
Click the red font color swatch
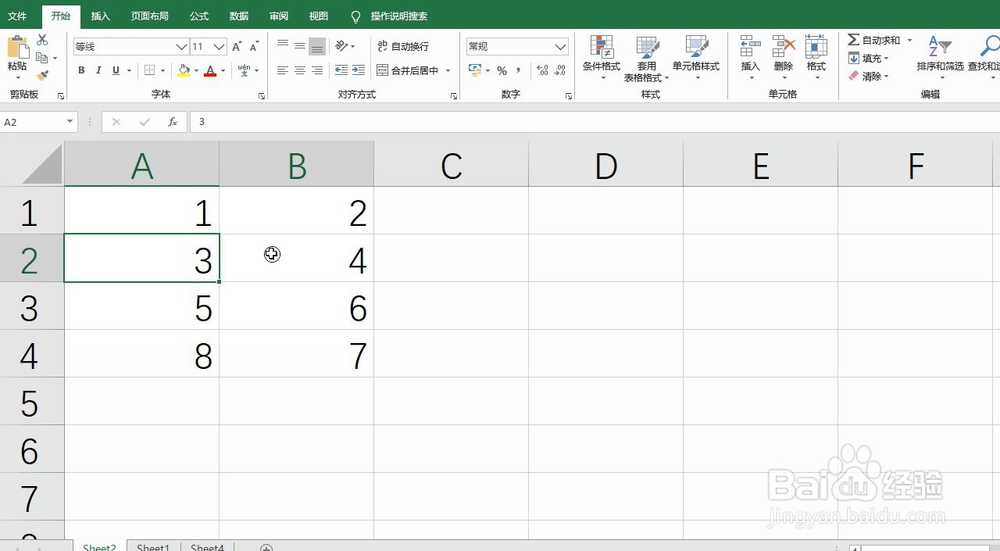click(210, 71)
